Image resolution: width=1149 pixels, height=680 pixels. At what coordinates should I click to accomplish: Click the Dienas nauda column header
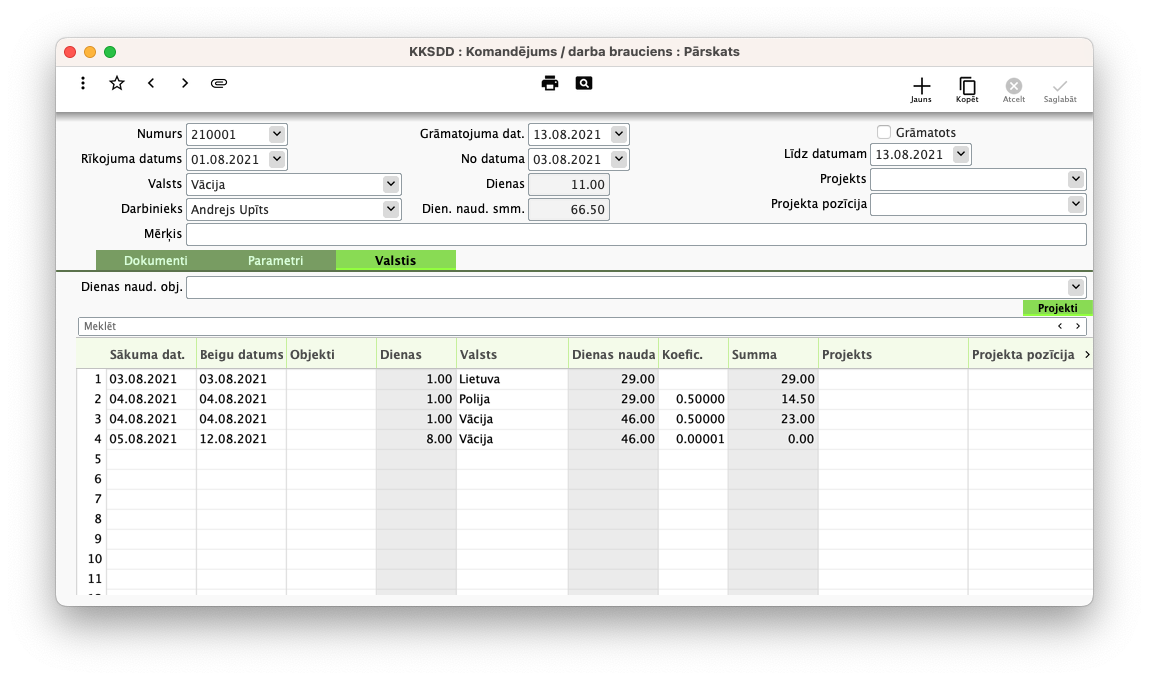(613, 355)
